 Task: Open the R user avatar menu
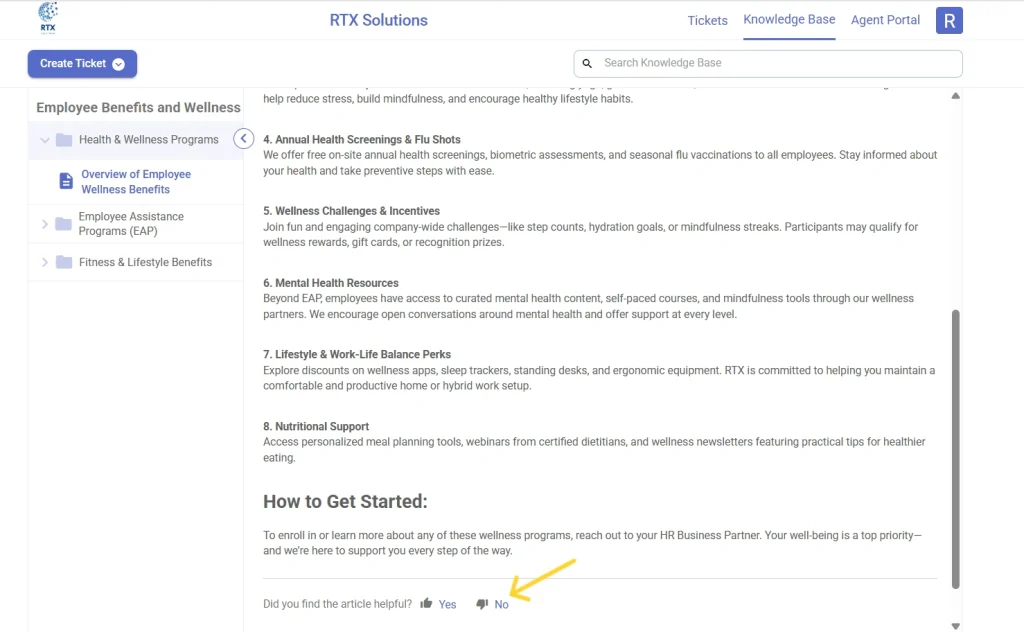pyautogui.click(x=949, y=20)
